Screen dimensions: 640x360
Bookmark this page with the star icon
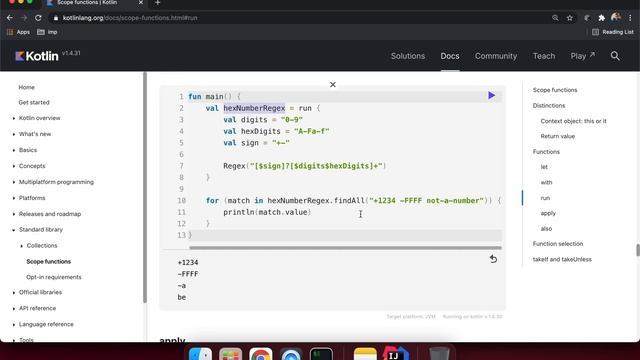570,18
